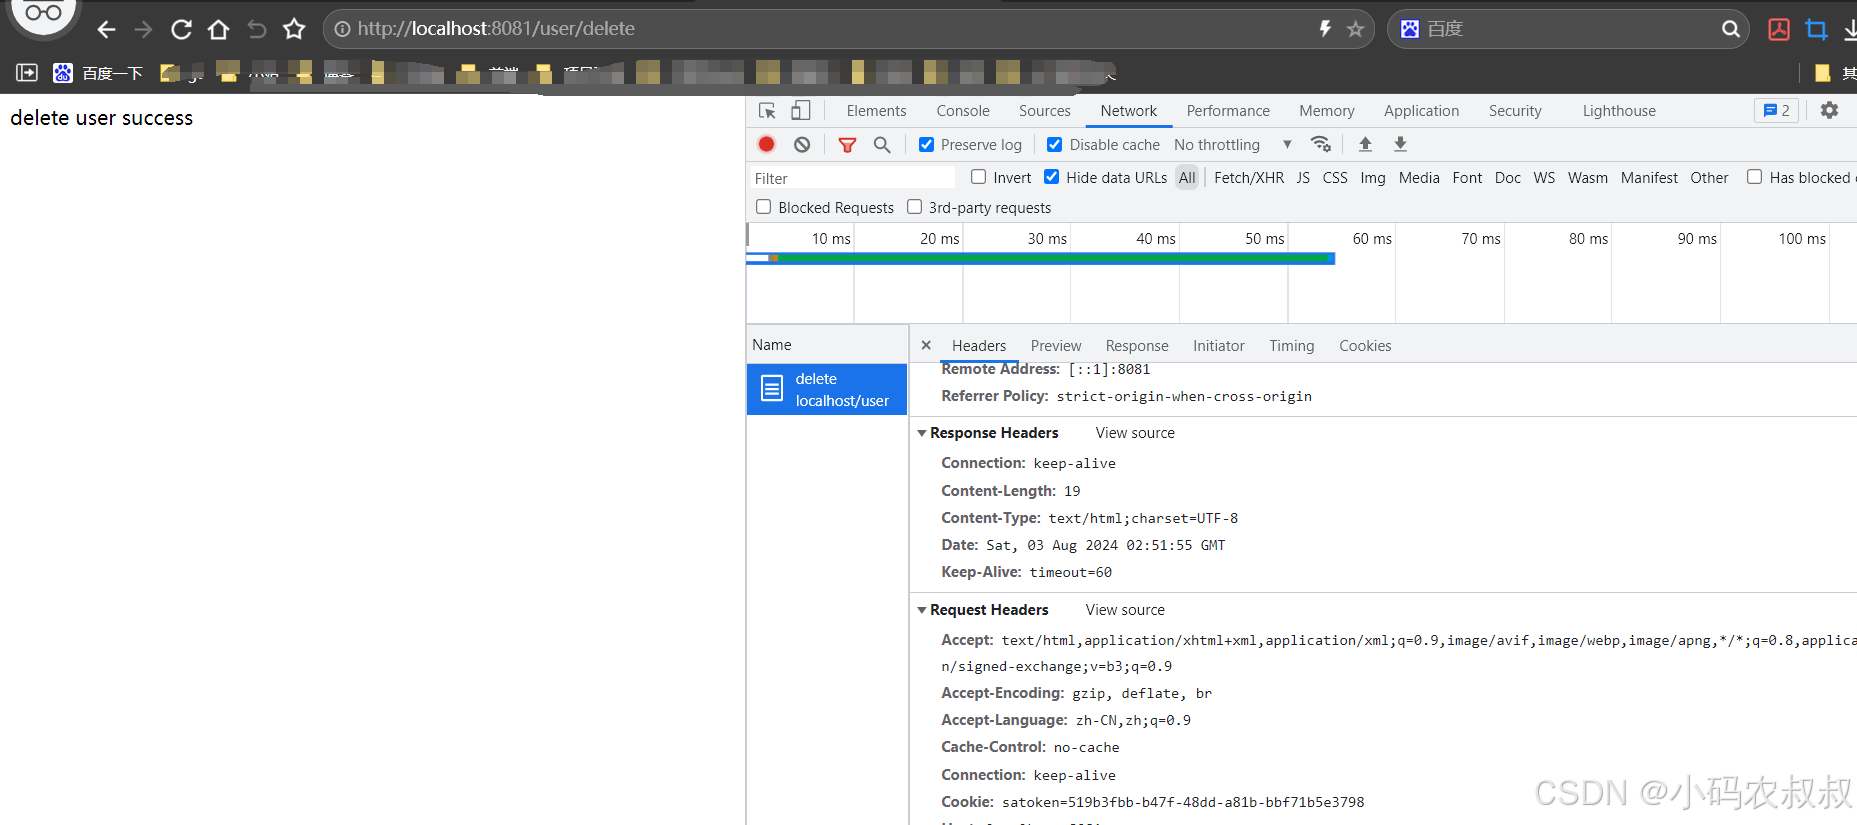Collapse the Response Headers section
Image resolution: width=1857 pixels, height=825 pixels.
(x=922, y=433)
